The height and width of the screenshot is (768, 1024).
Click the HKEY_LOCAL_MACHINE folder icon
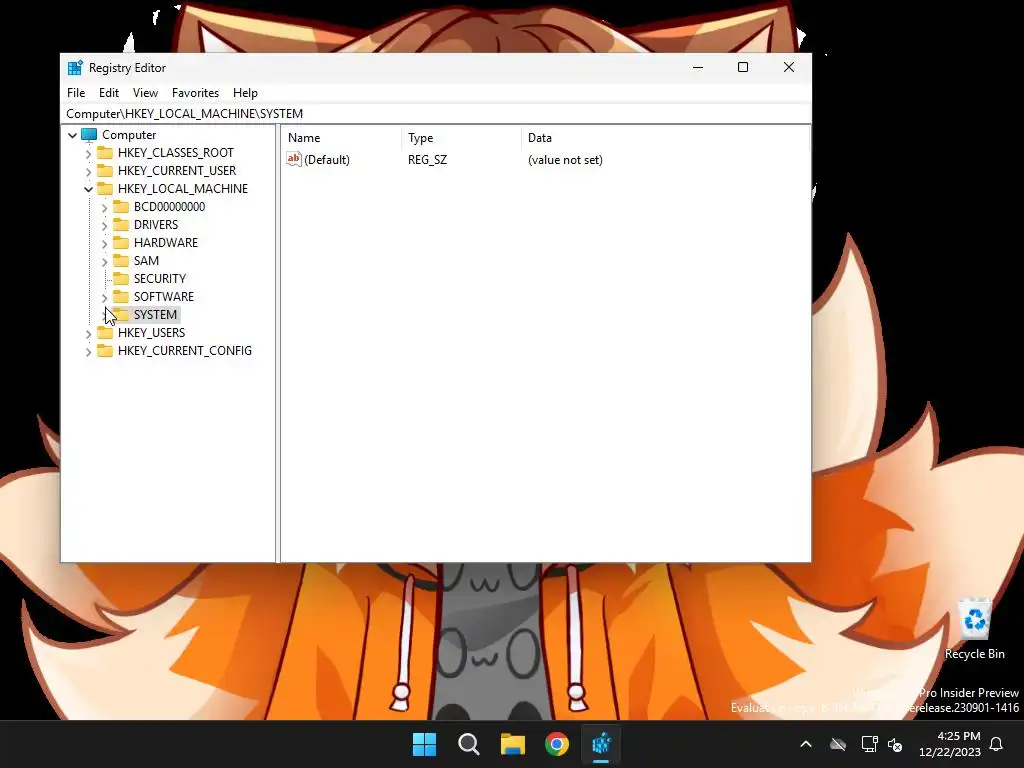(104, 189)
